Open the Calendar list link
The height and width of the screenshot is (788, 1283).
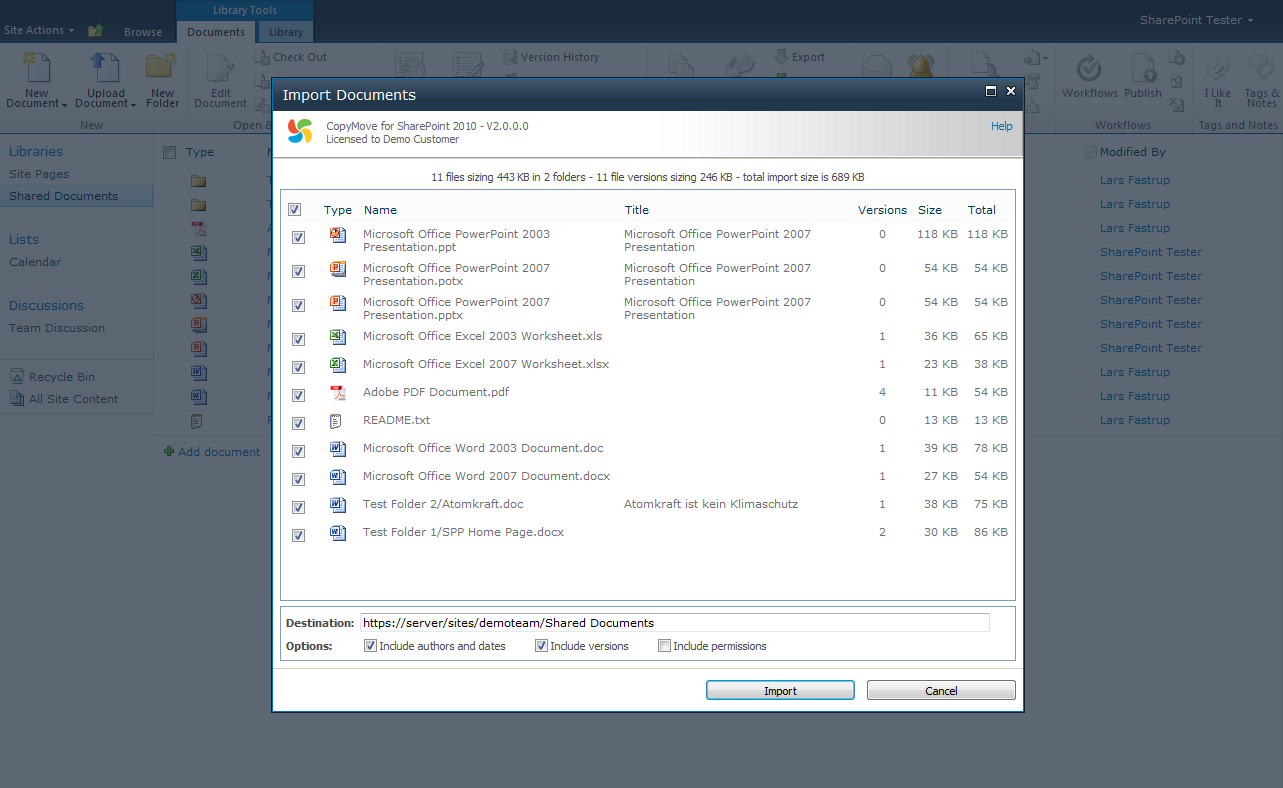pos(35,262)
